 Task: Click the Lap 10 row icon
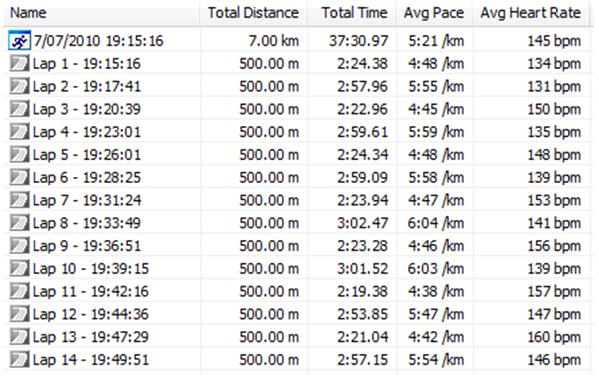click(19, 269)
